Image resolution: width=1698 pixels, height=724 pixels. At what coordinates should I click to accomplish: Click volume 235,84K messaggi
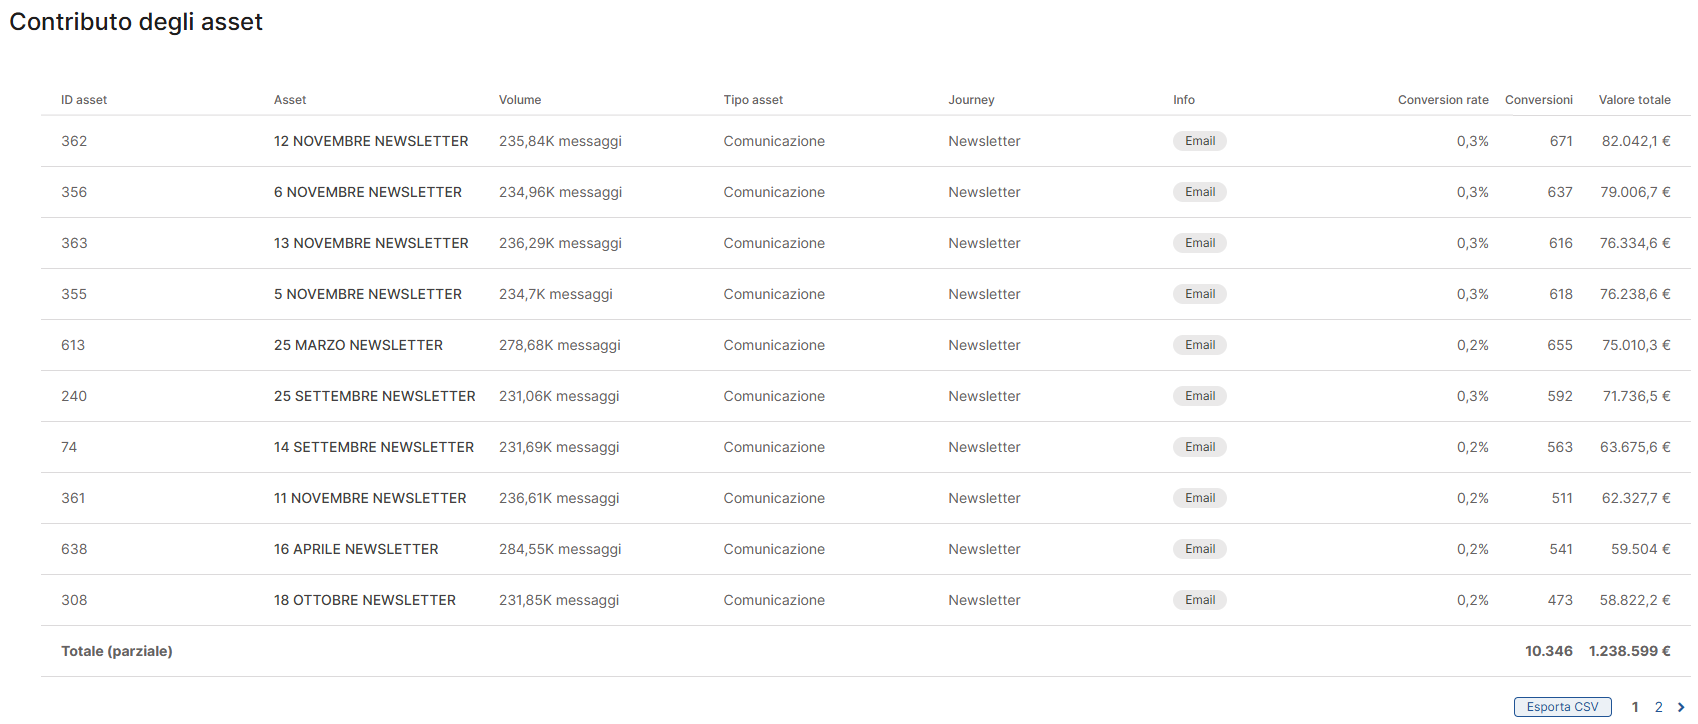560,141
